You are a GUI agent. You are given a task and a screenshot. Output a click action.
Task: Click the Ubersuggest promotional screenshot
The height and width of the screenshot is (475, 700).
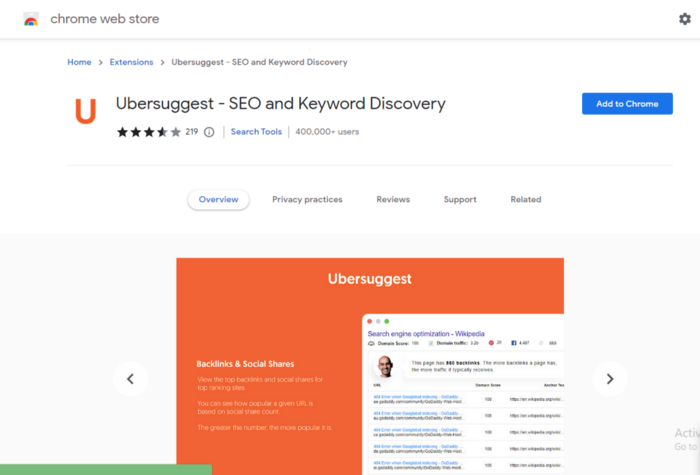(370, 366)
